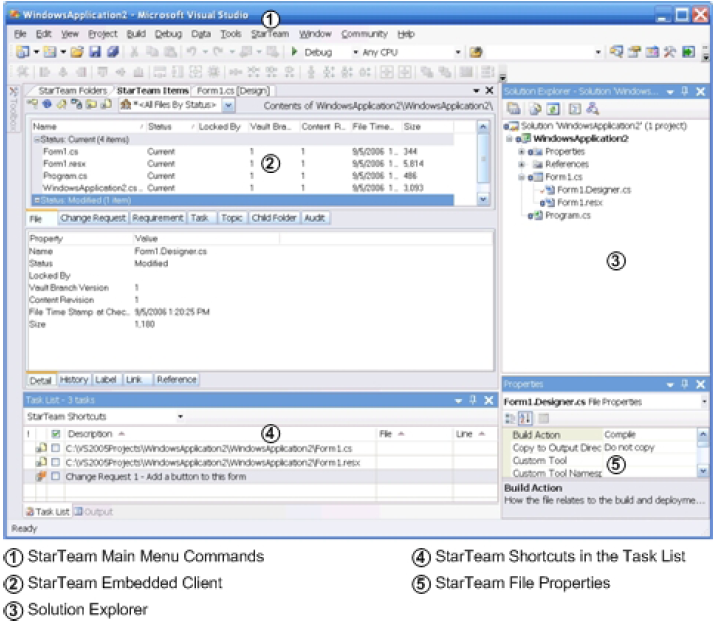Open Toolbox from the wrench-hammer toolbar icon

point(669,52)
